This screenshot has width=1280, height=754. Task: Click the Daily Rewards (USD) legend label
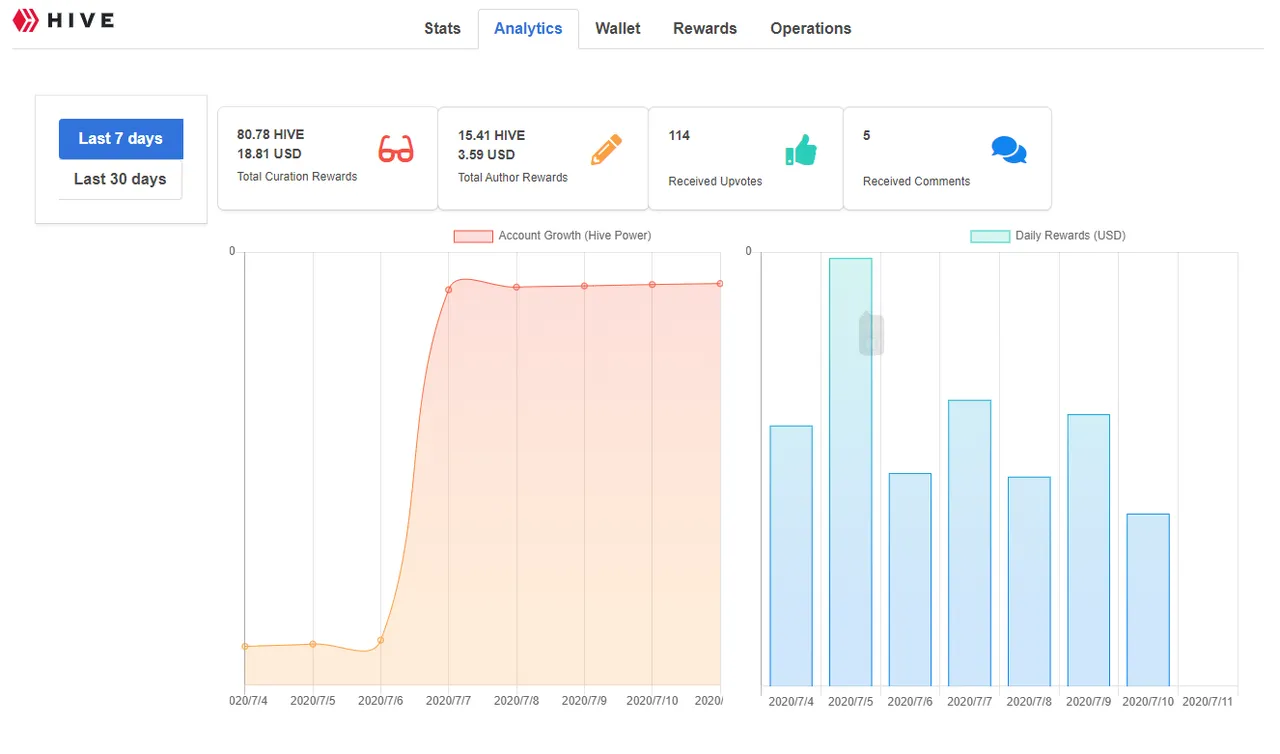[1070, 236]
